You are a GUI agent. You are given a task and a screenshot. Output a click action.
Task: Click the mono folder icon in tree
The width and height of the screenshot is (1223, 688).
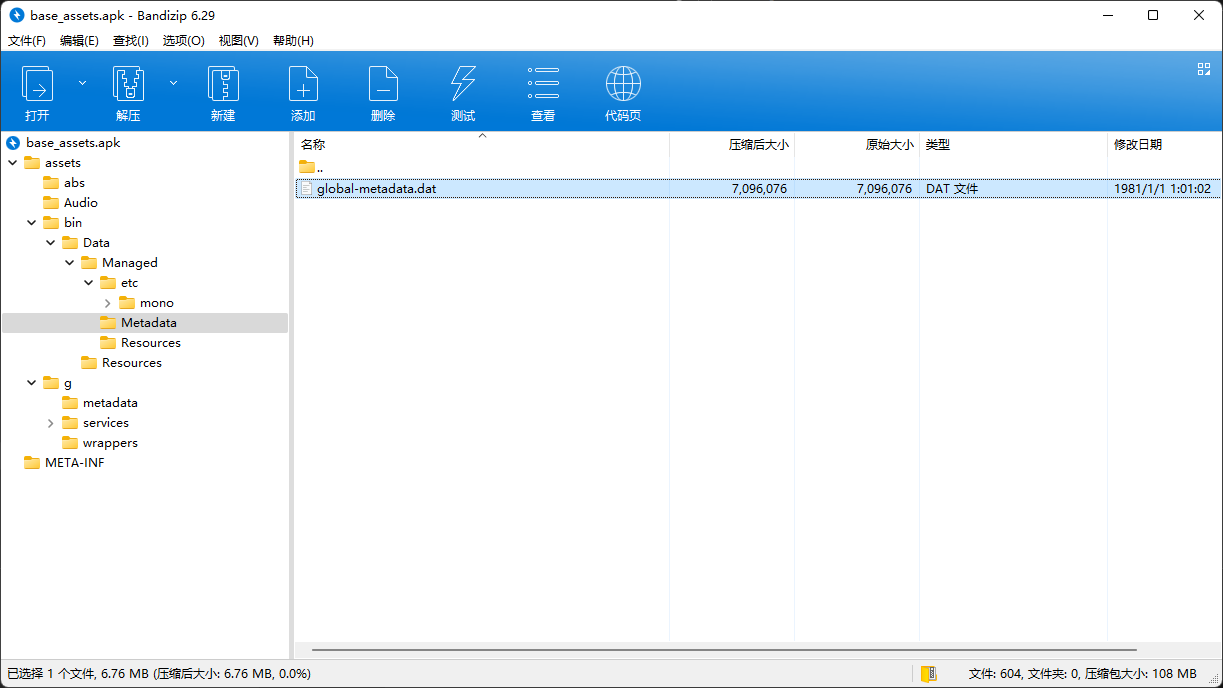click(127, 303)
